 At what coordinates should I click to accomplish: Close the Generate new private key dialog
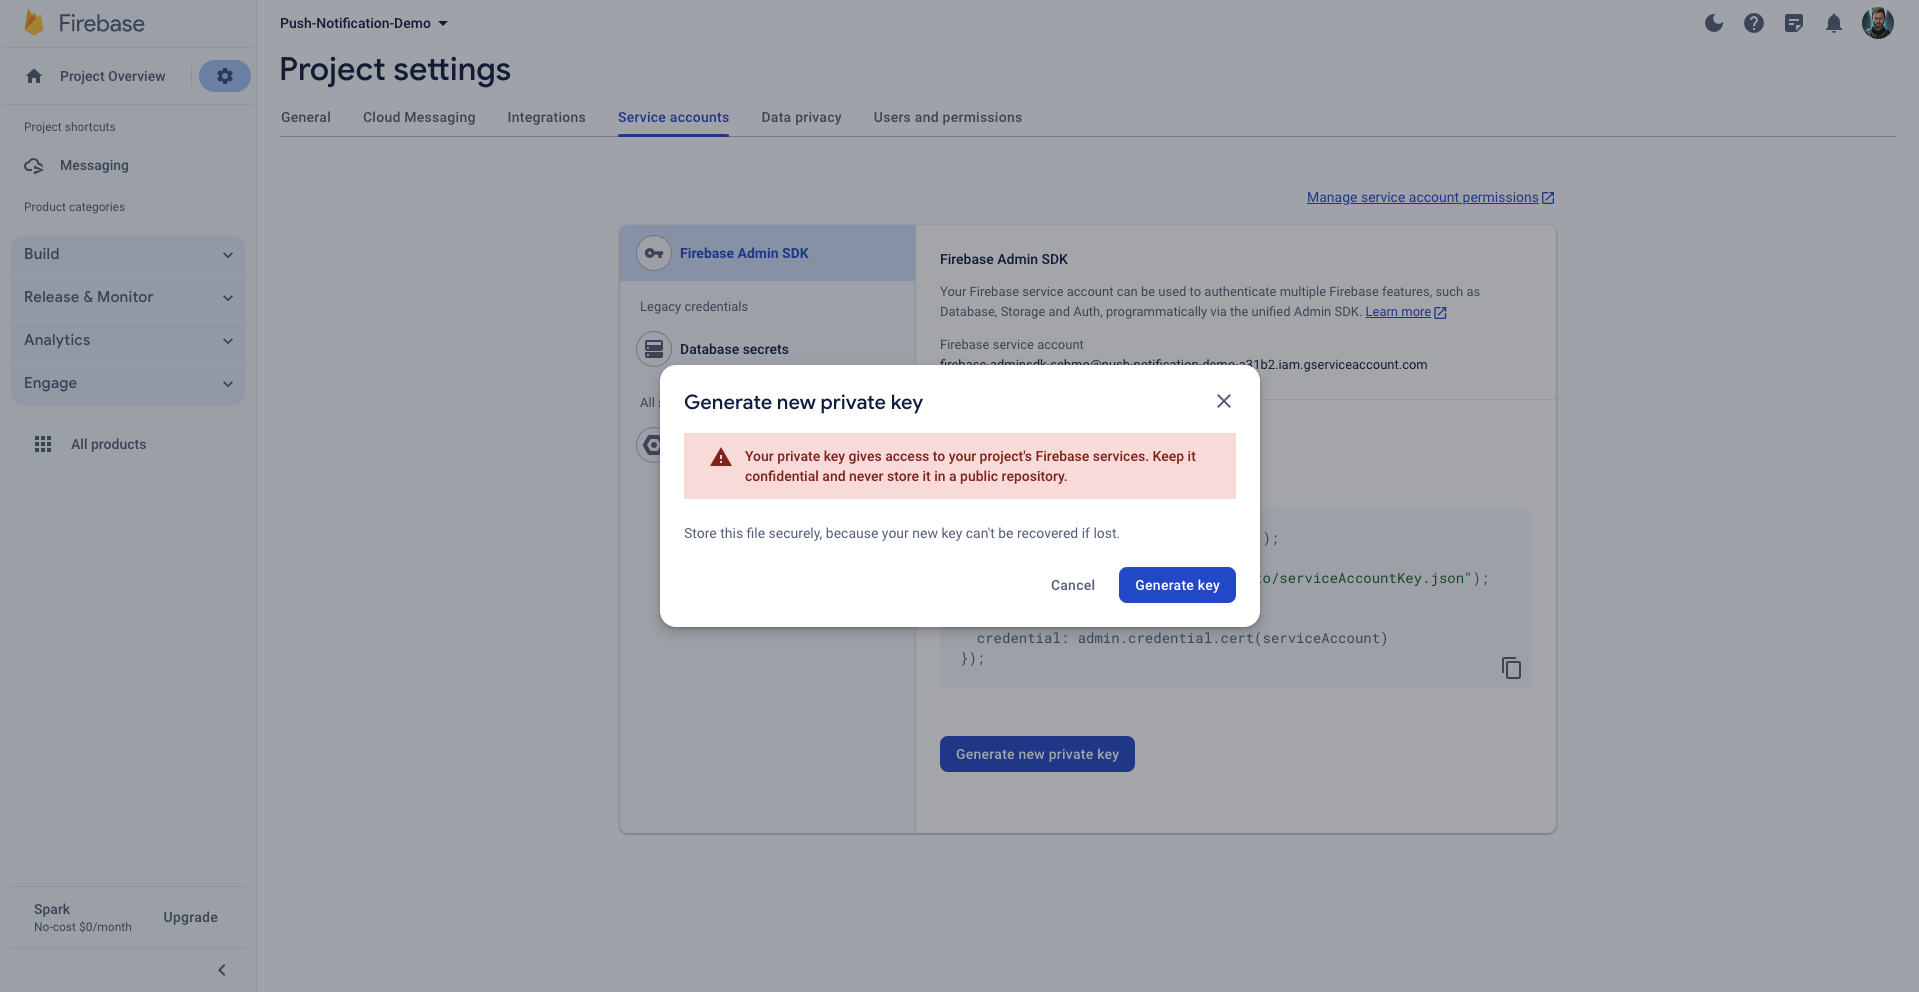[x=1224, y=401]
